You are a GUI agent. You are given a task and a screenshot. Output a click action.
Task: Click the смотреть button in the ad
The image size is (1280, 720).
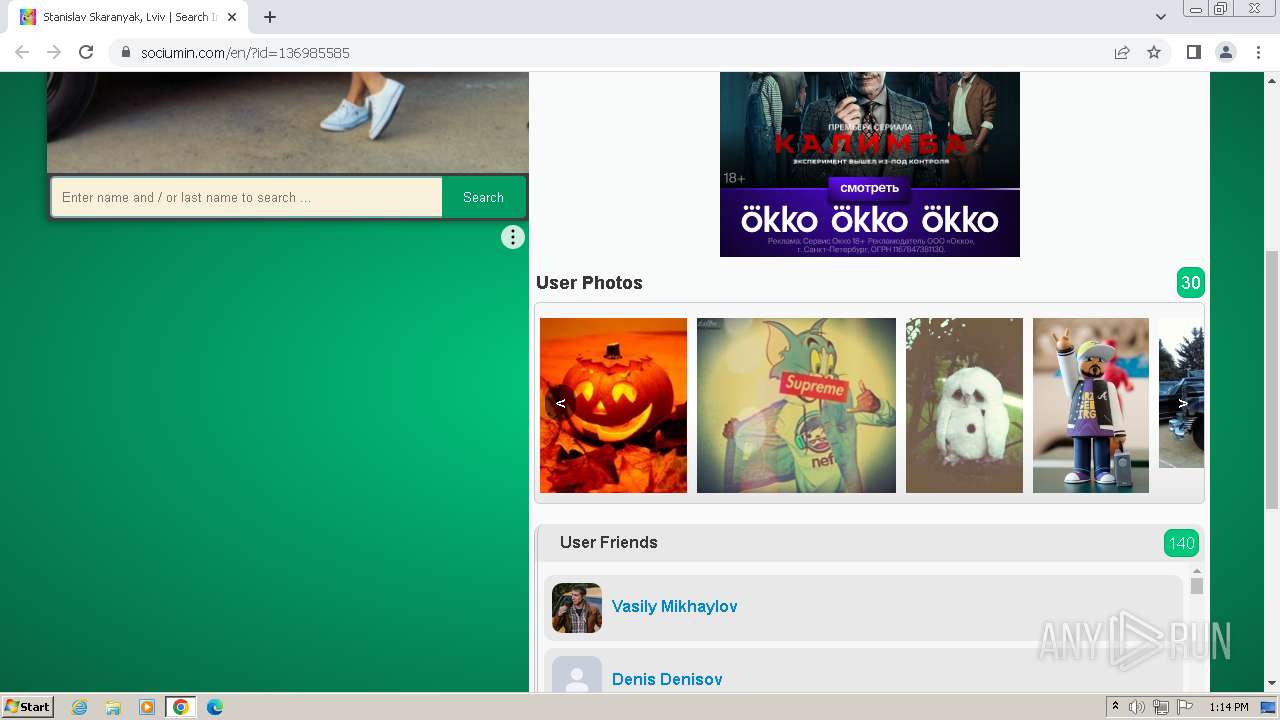tap(869, 188)
